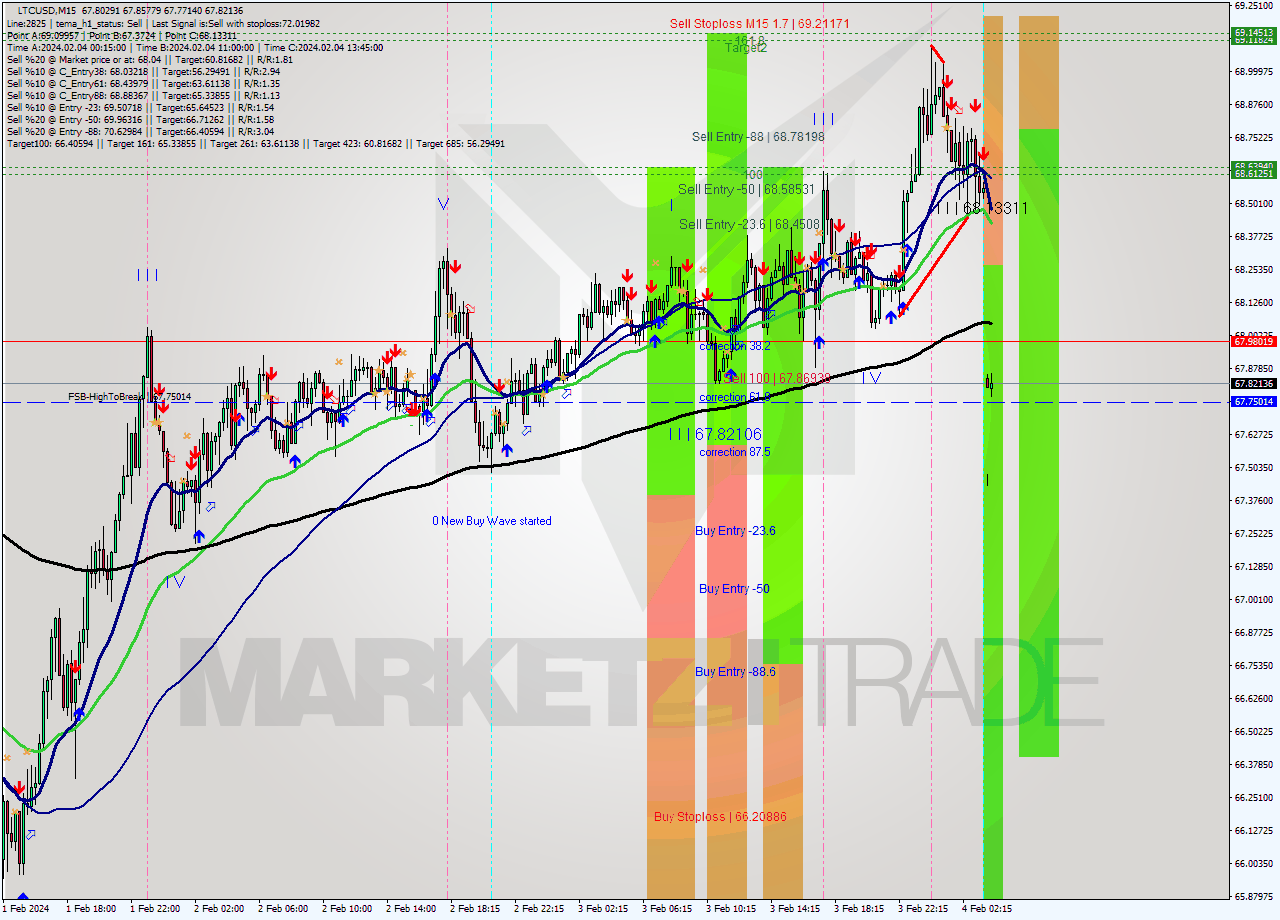
Task: Click 'Sell Entry -88 | 68.78198' label
Action: (758, 136)
